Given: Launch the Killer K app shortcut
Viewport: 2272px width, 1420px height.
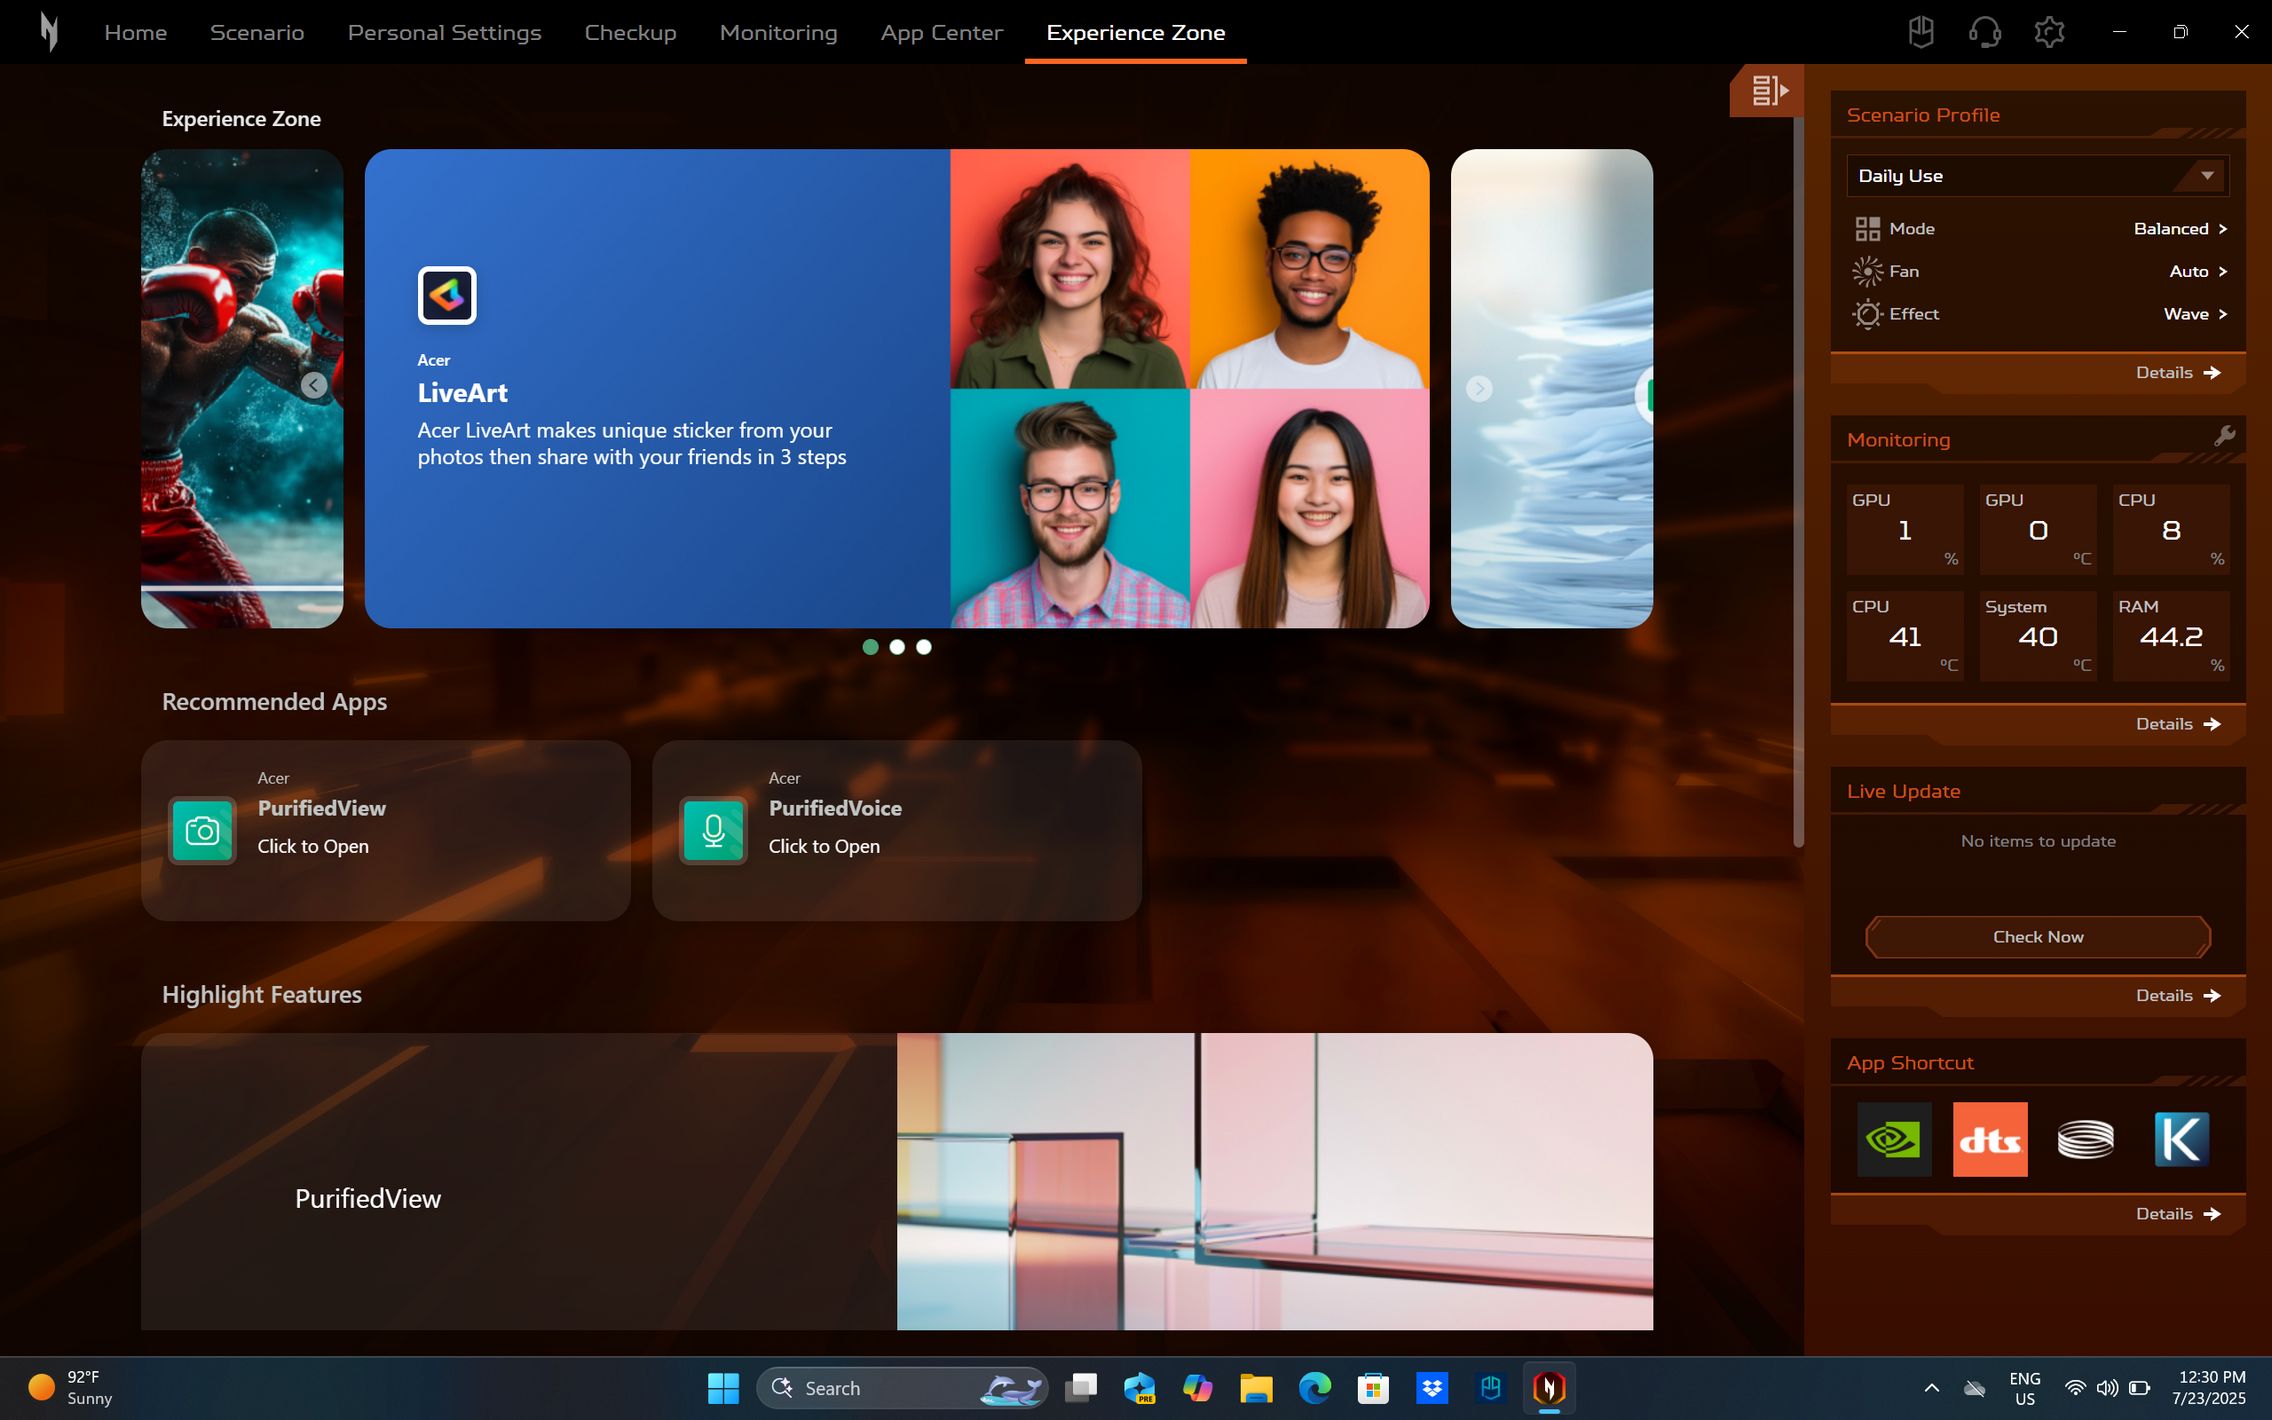Looking at the screenshot, I should tap(2181, 1139).
